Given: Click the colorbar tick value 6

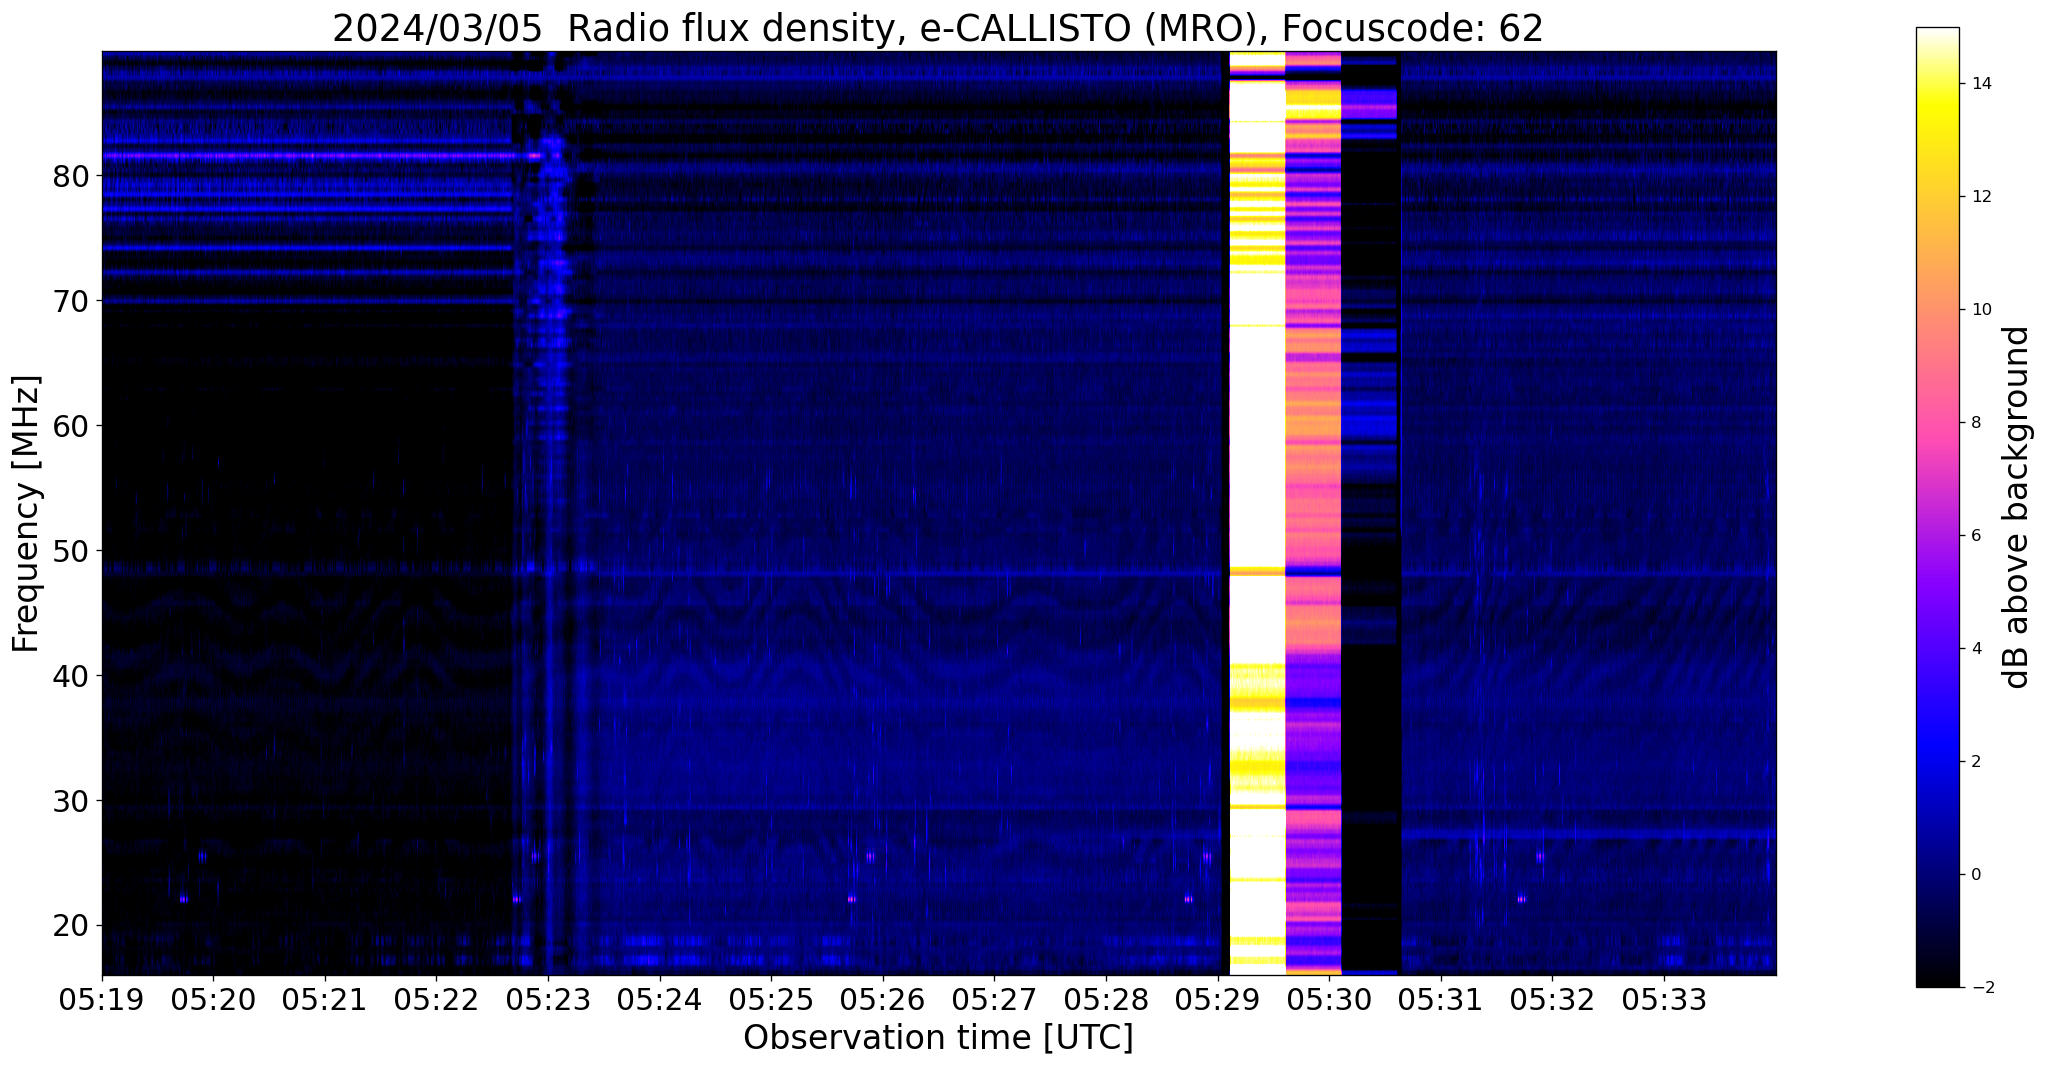Looking at the screenshot, I should click(1975, 536).
